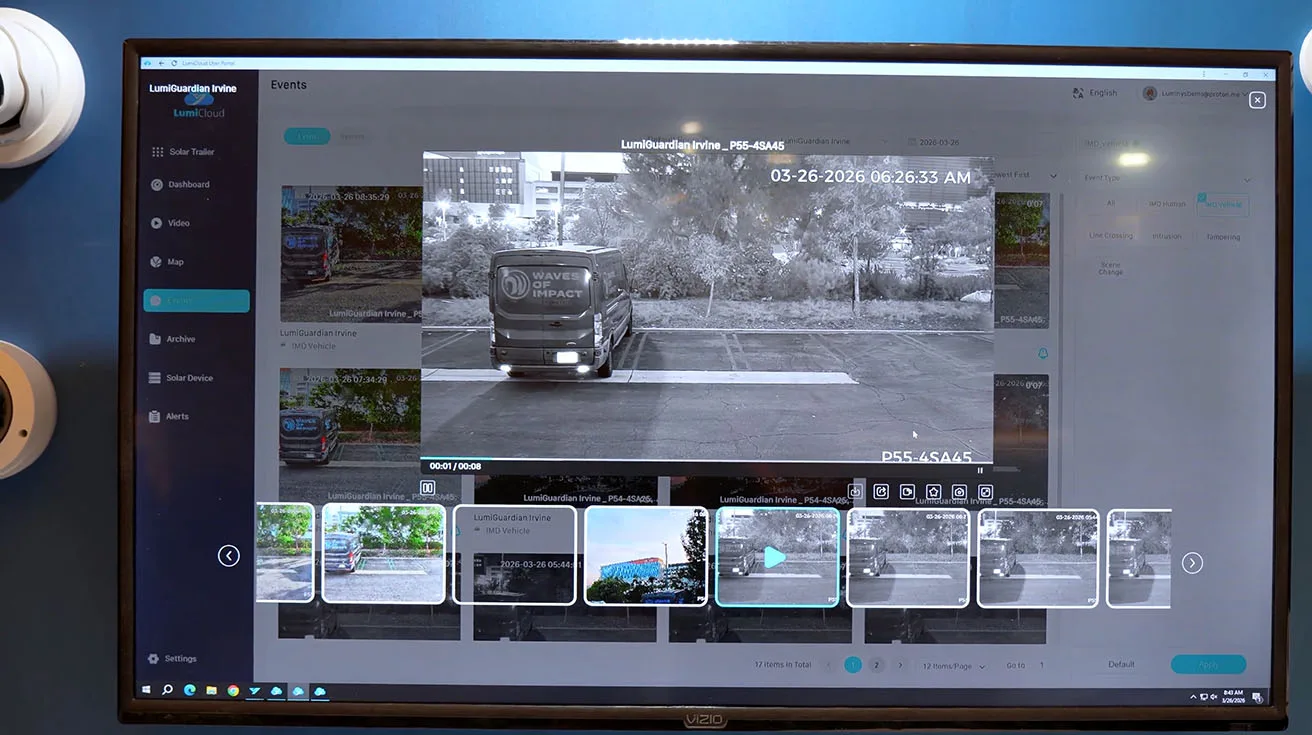Click the favorite star icon below video

click(x=933, y=492)
